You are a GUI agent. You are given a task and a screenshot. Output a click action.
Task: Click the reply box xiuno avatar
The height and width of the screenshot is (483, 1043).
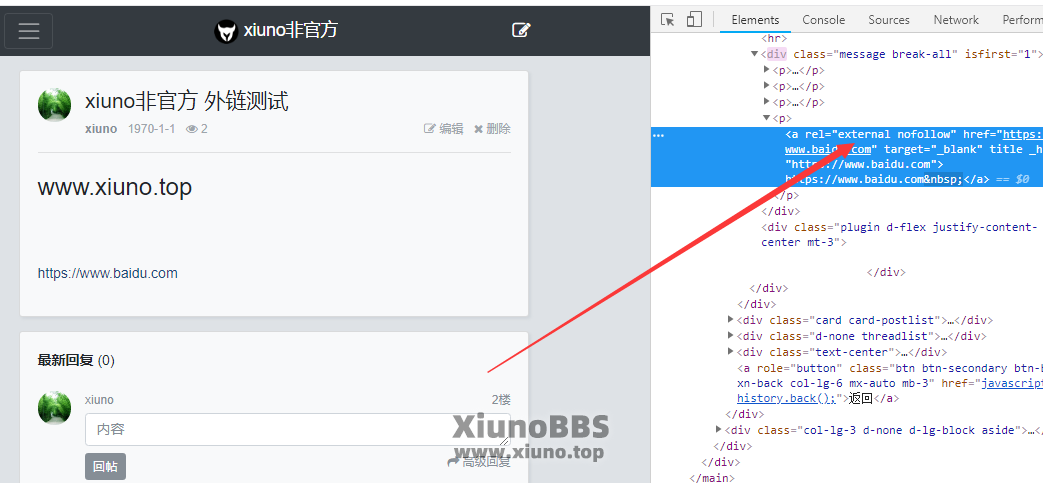point(55,408)
